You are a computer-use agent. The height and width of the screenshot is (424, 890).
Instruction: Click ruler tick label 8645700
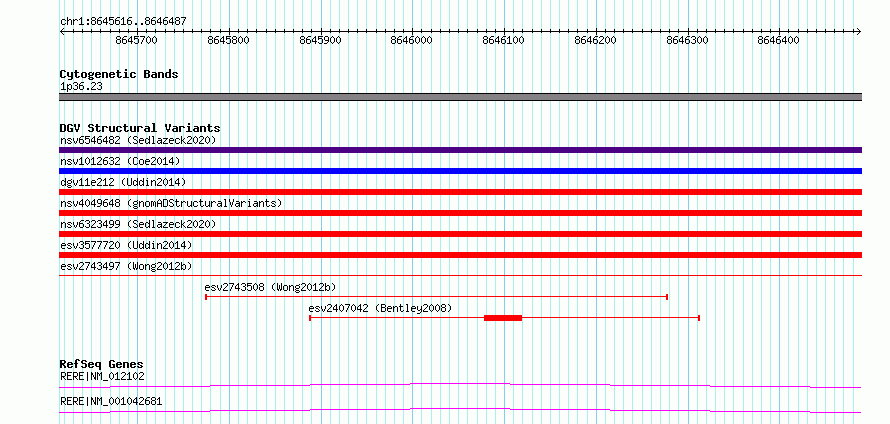click(x=136, y=40)
